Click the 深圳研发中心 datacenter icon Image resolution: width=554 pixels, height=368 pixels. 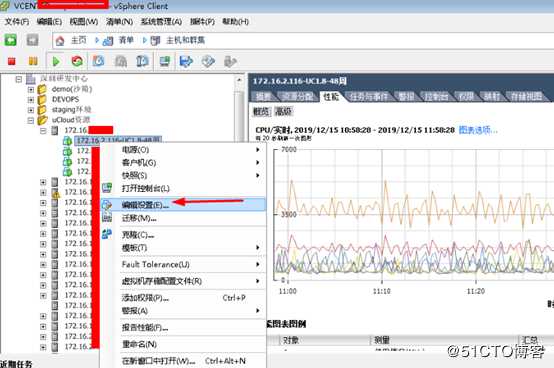click(x=31, y=79)
